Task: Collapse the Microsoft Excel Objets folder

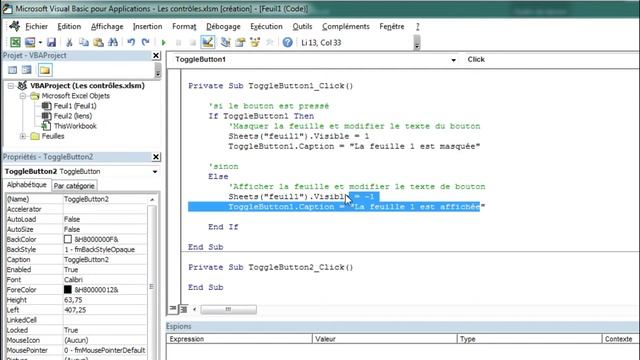Action: click(x=23, y=96)
